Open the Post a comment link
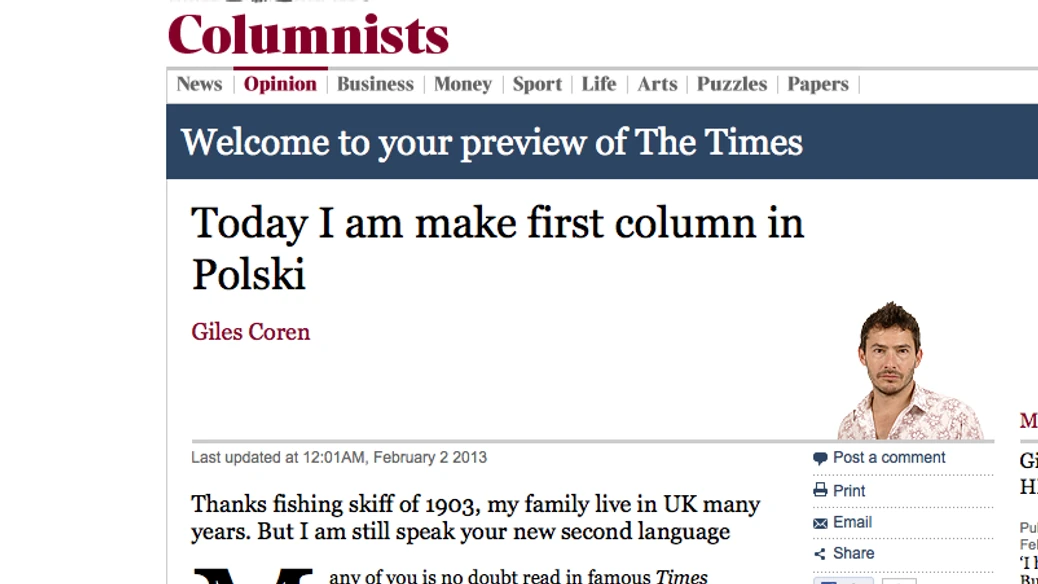This screenshot has width=1038, height=584. (888, 458)
